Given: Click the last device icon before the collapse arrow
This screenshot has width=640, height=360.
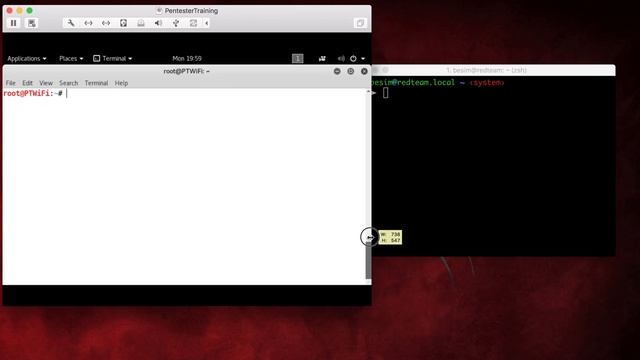Looking at the screenshot, I should [193, 23].
